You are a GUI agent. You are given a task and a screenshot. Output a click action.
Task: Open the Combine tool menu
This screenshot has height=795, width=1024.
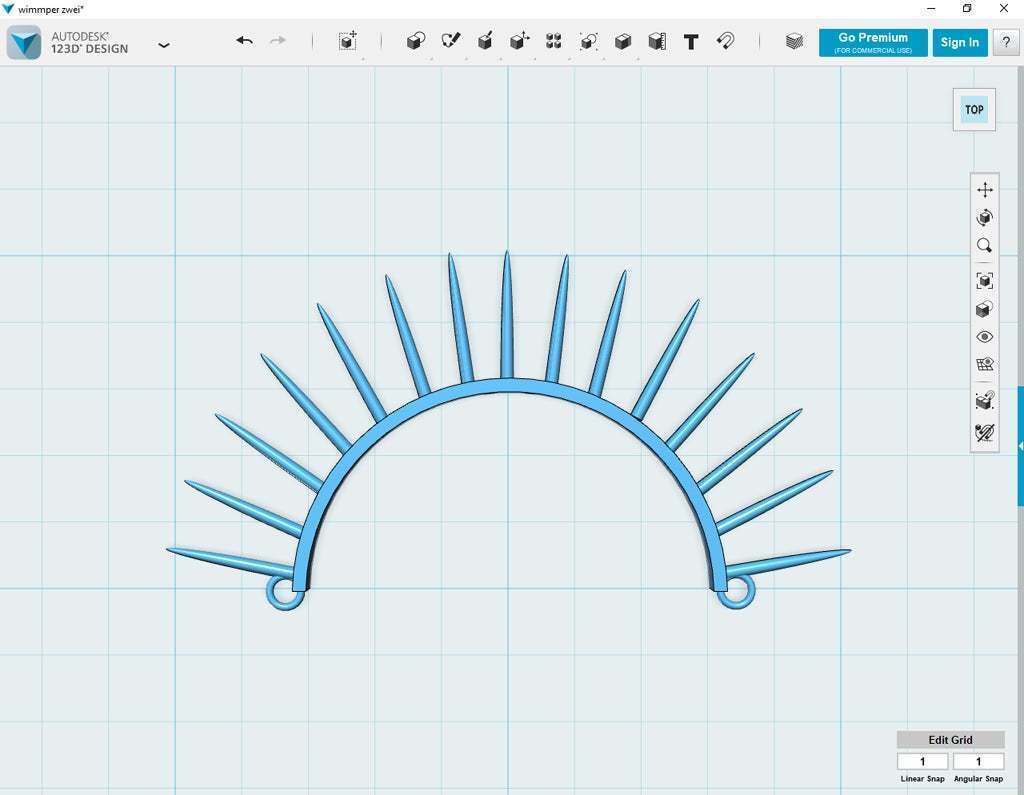click(623, 41)
